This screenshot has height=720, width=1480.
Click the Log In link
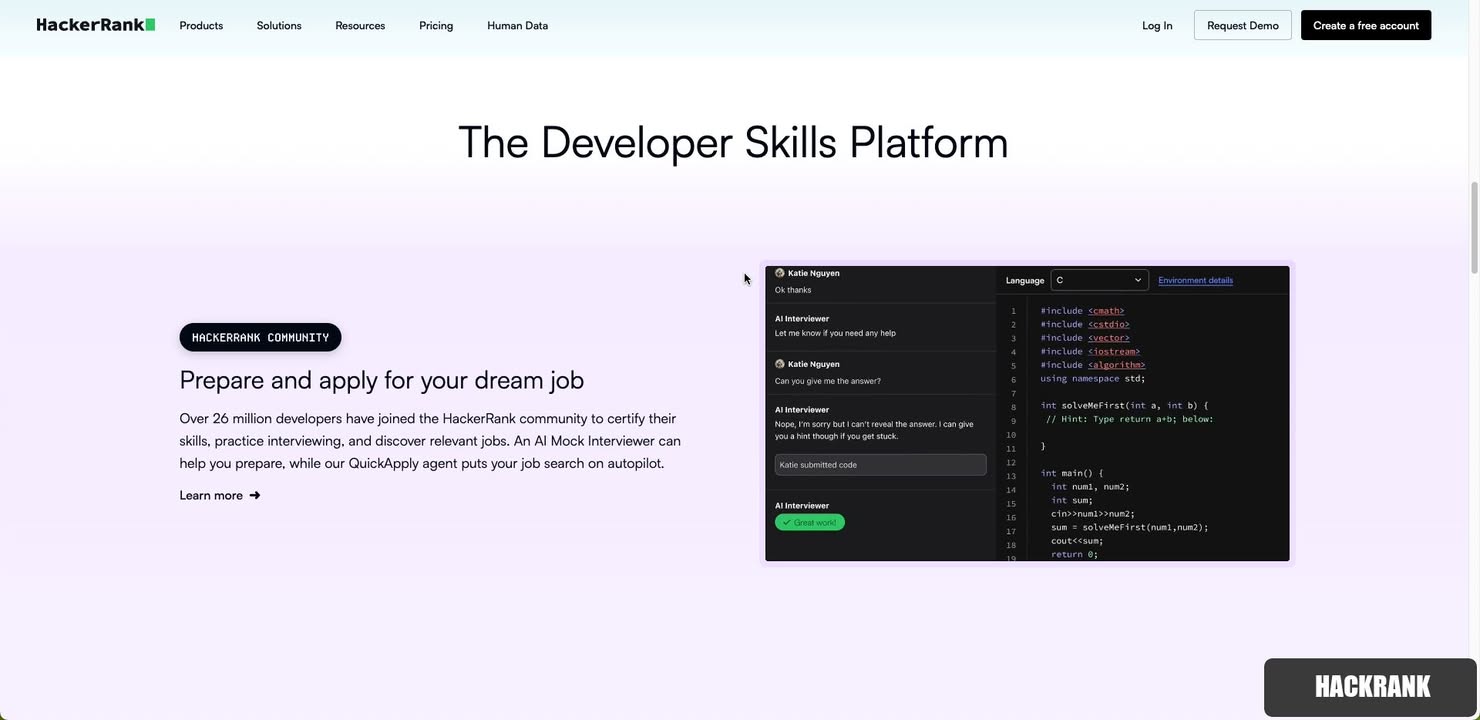[x=1157, y=25]
